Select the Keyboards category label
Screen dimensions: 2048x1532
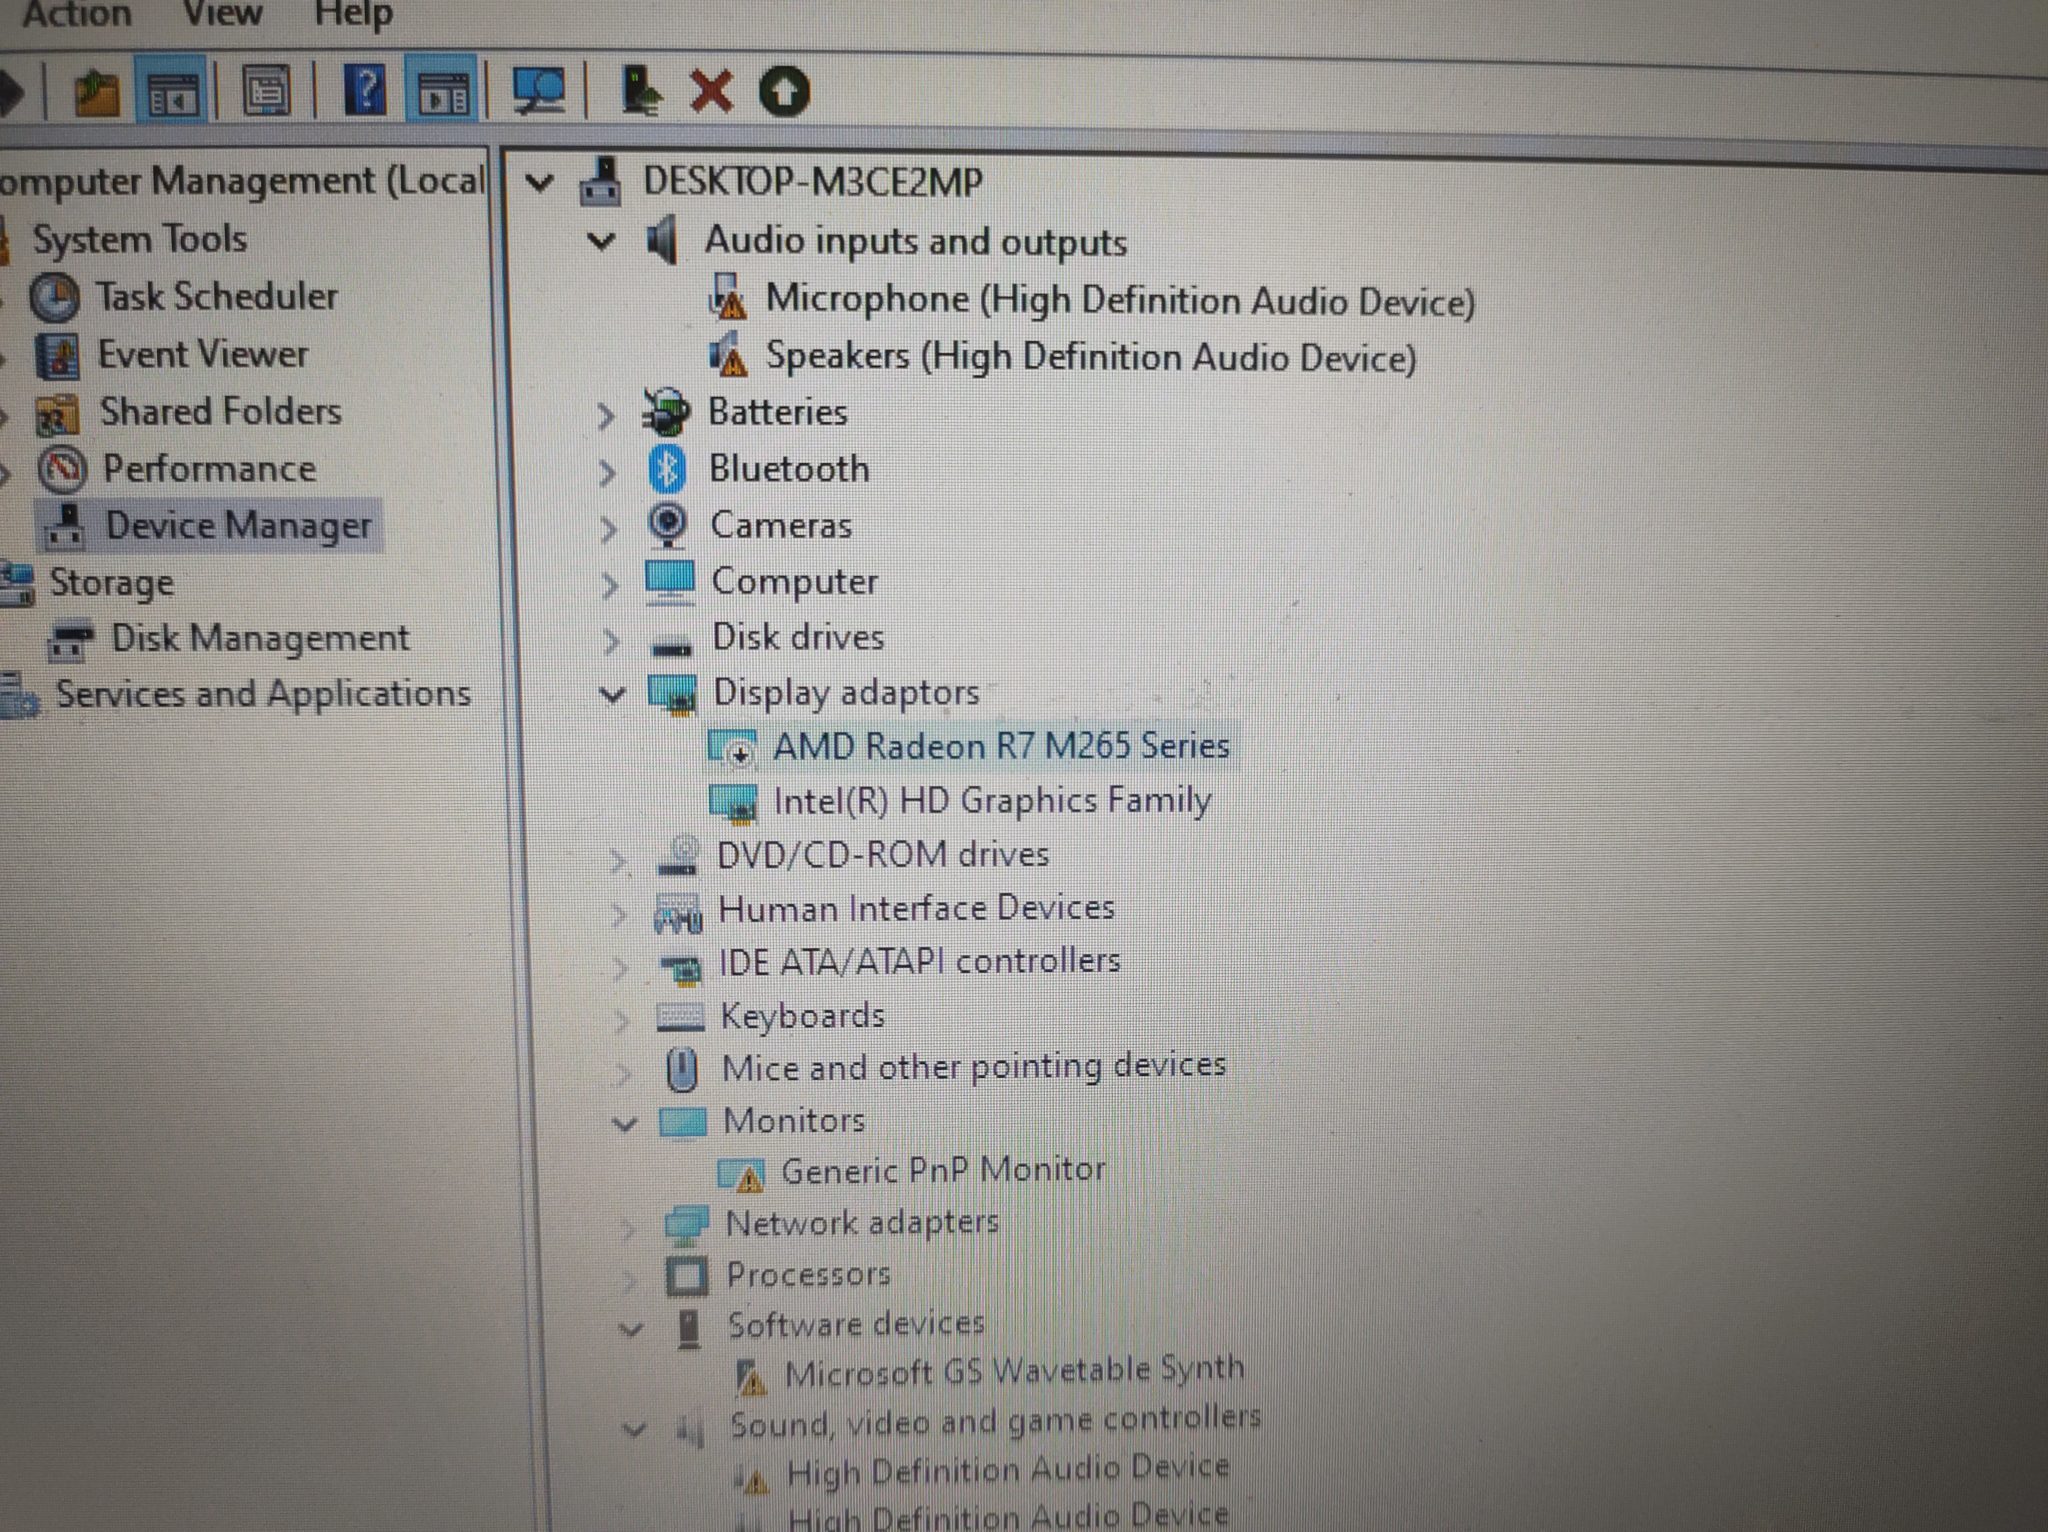pyautogui.click(x=803, y=1016)
